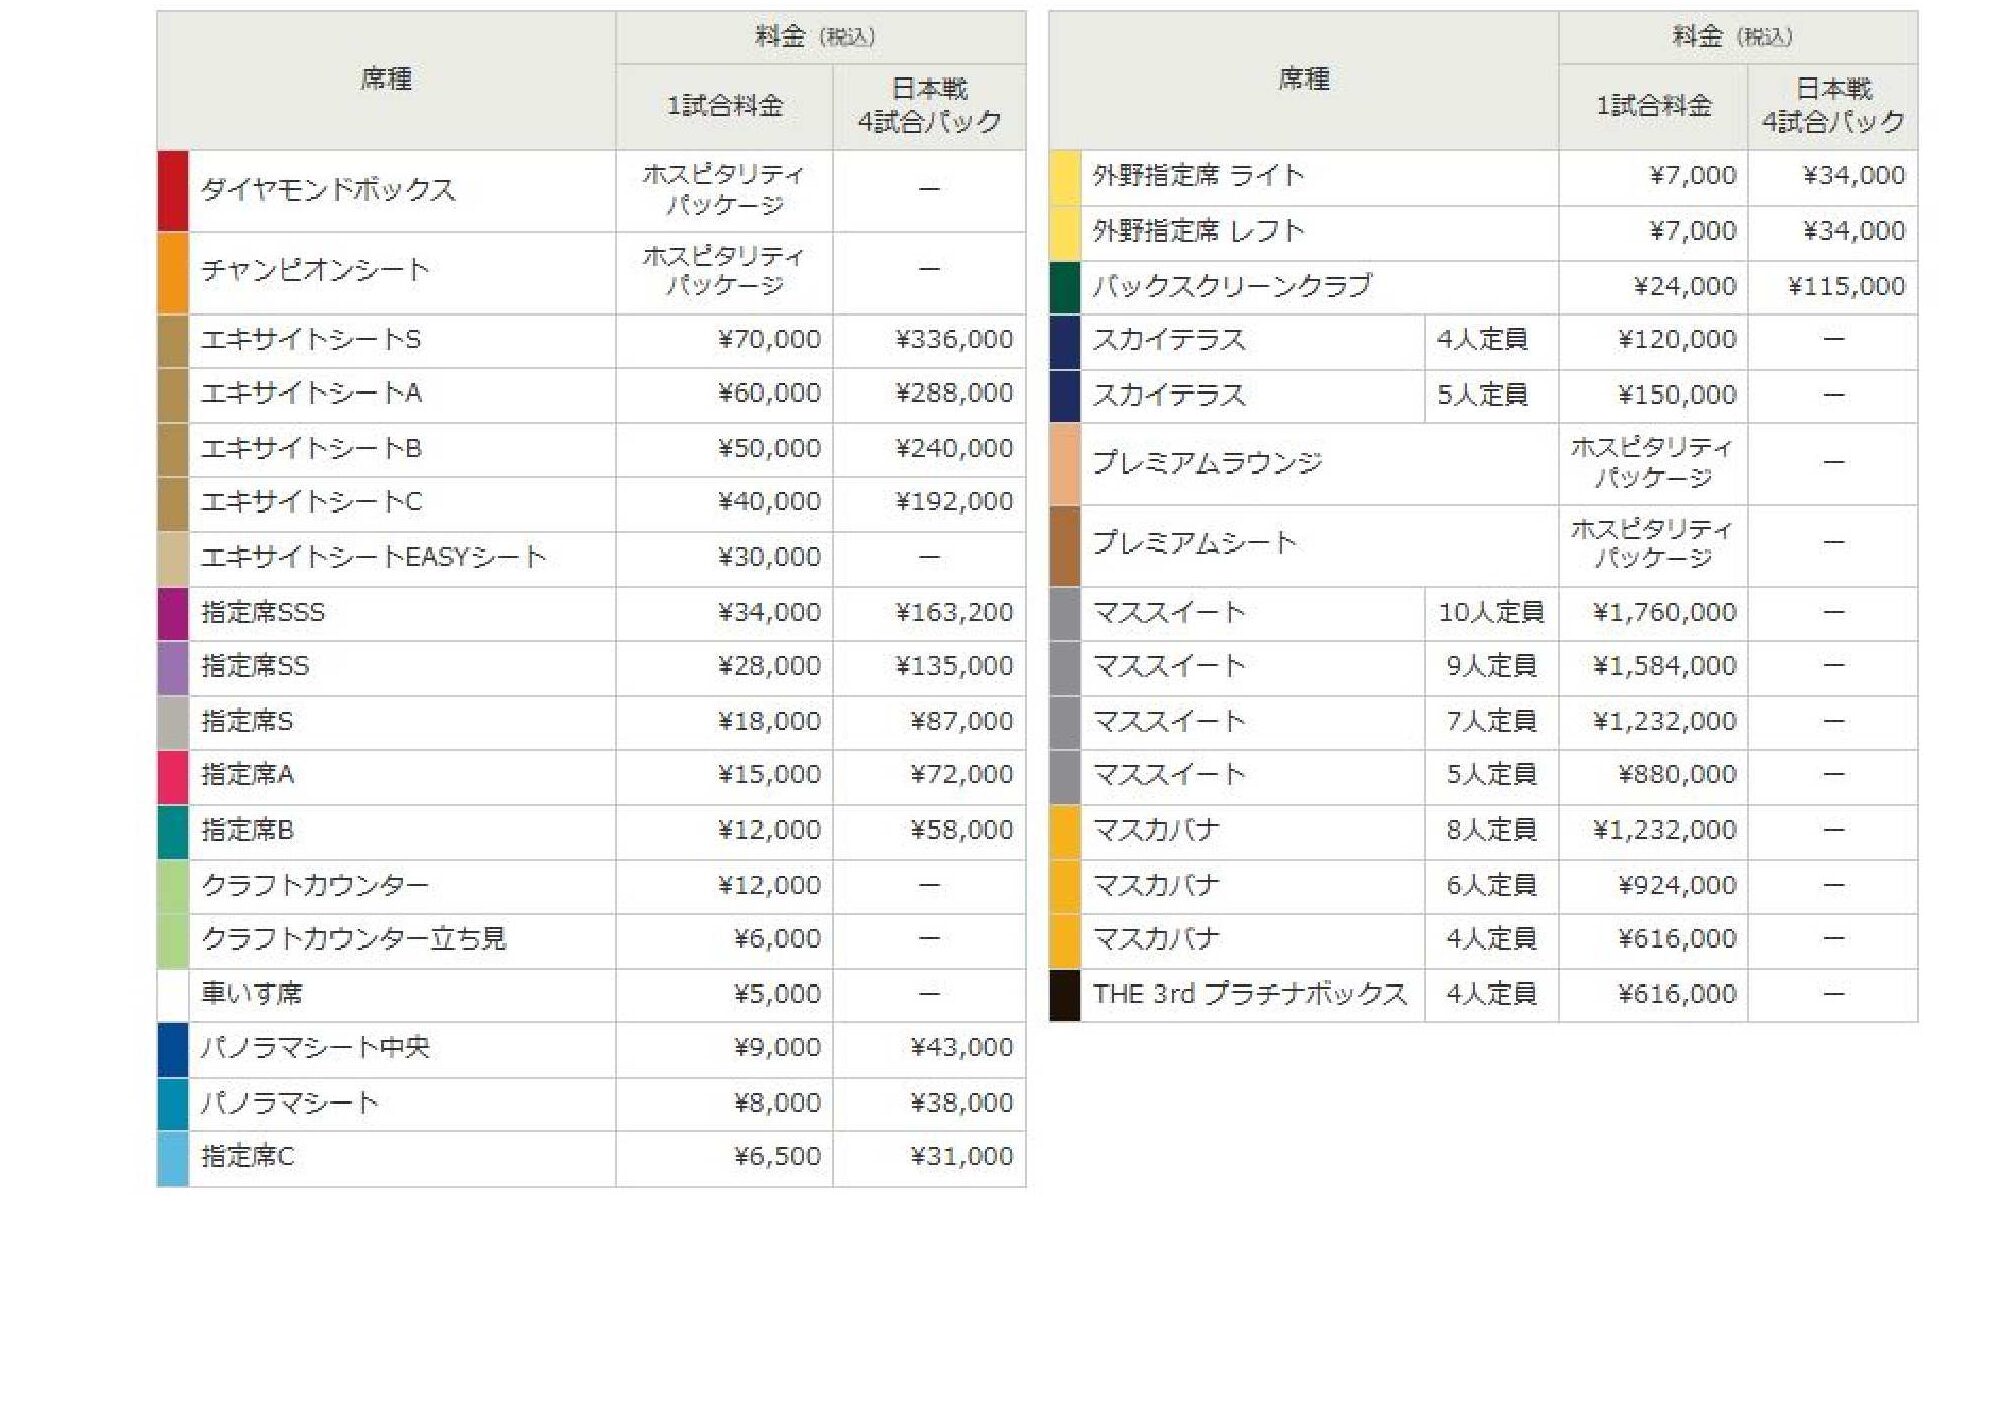Click the スカイテラス 5人定員 ¥150,000 price
The height and width of the screenshot is (1425, 2016).
(x=1676, y=396)
